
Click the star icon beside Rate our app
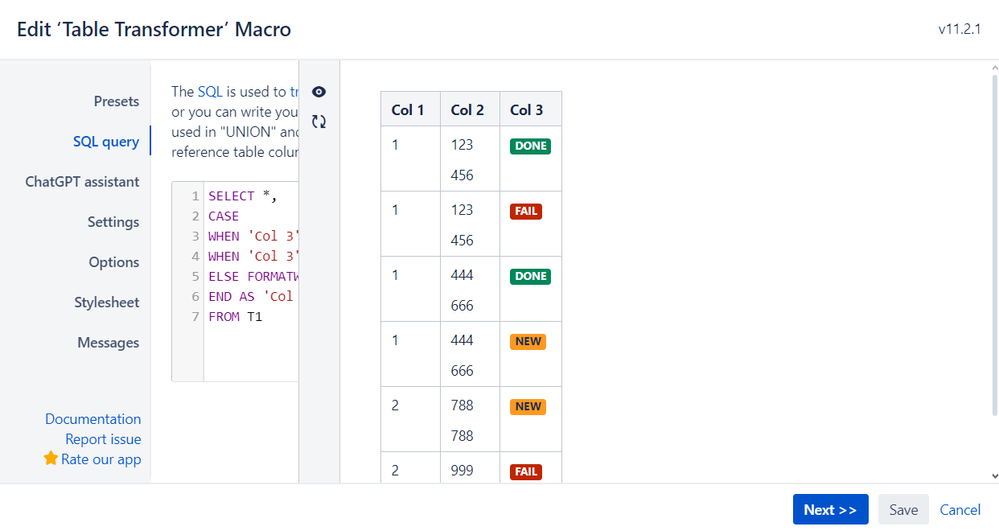tap(51, 459)
